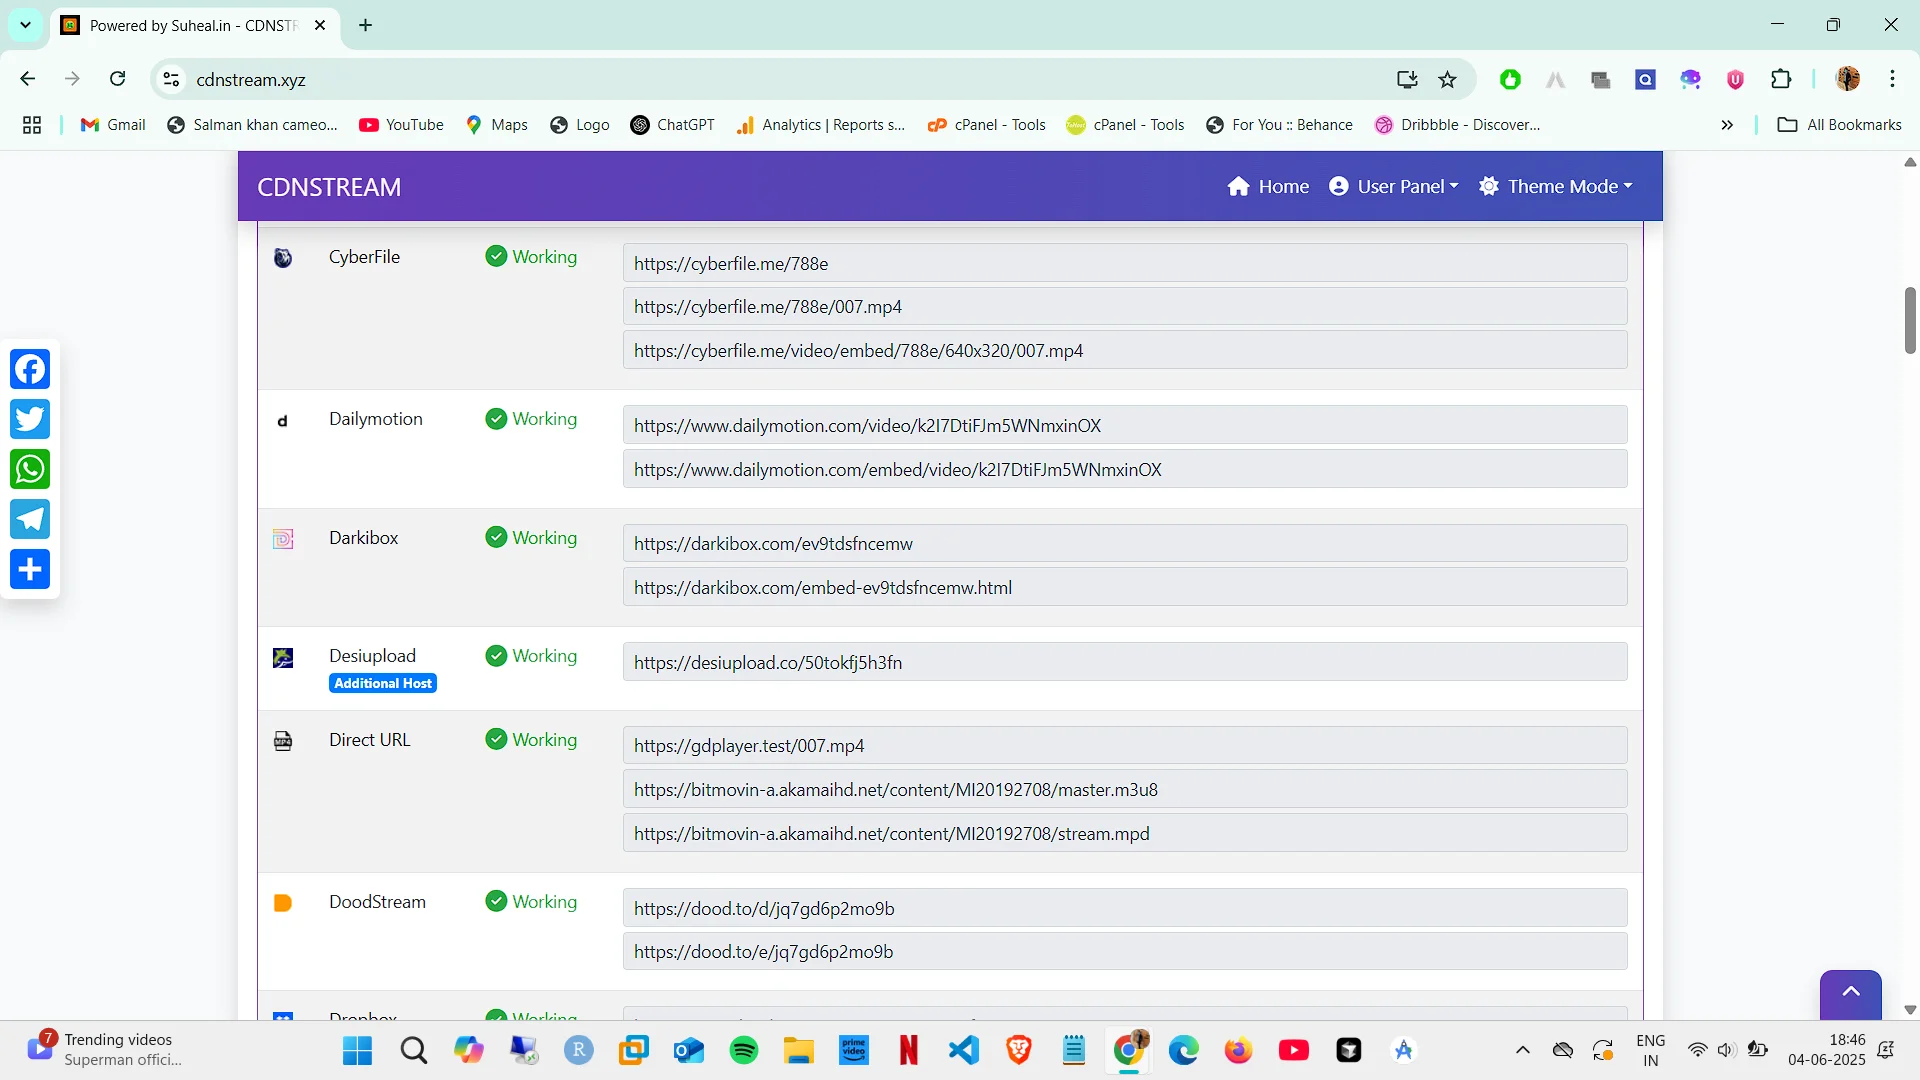Select the Powered by Suheal.in tab
The width and height of the screenshot is (1920, 1080).
pyautogui.click(x=194, y=26)
